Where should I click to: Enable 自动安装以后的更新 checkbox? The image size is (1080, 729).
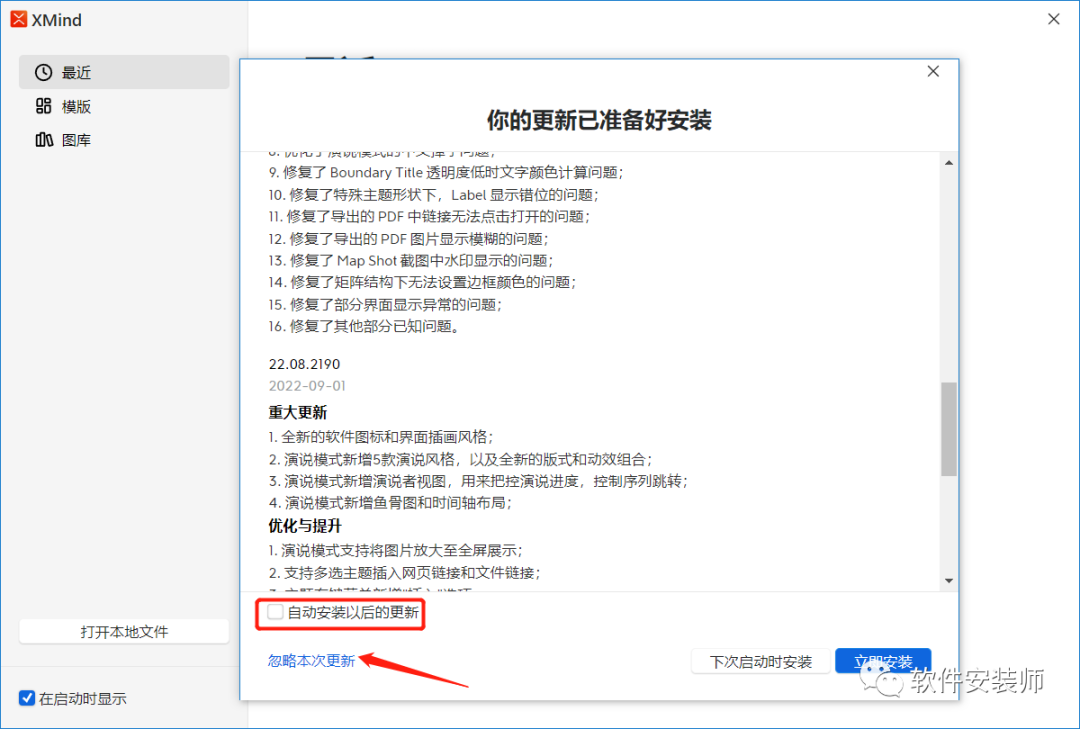point(276,612)
